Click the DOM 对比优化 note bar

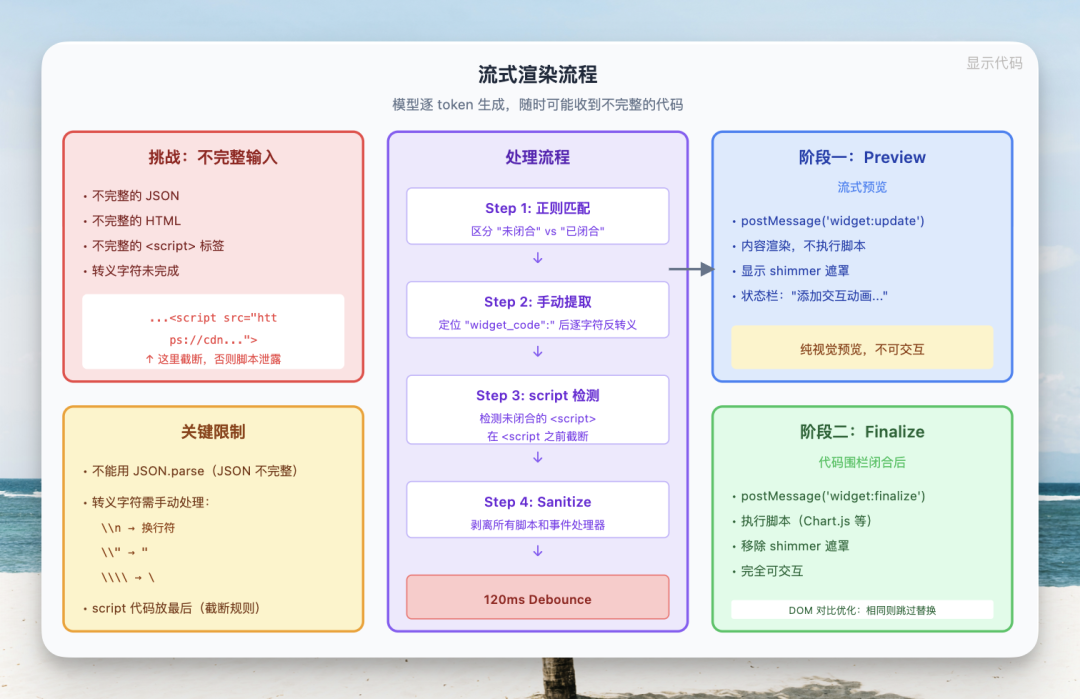(x=862, y=609)
